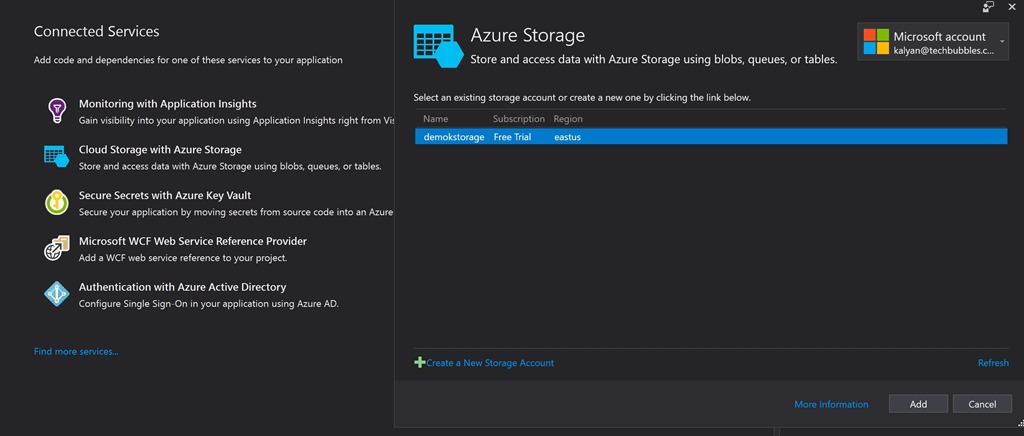Click the Microsoft account logo
The height and width of the screenshot is (436, 1024).
pos(876,42)
